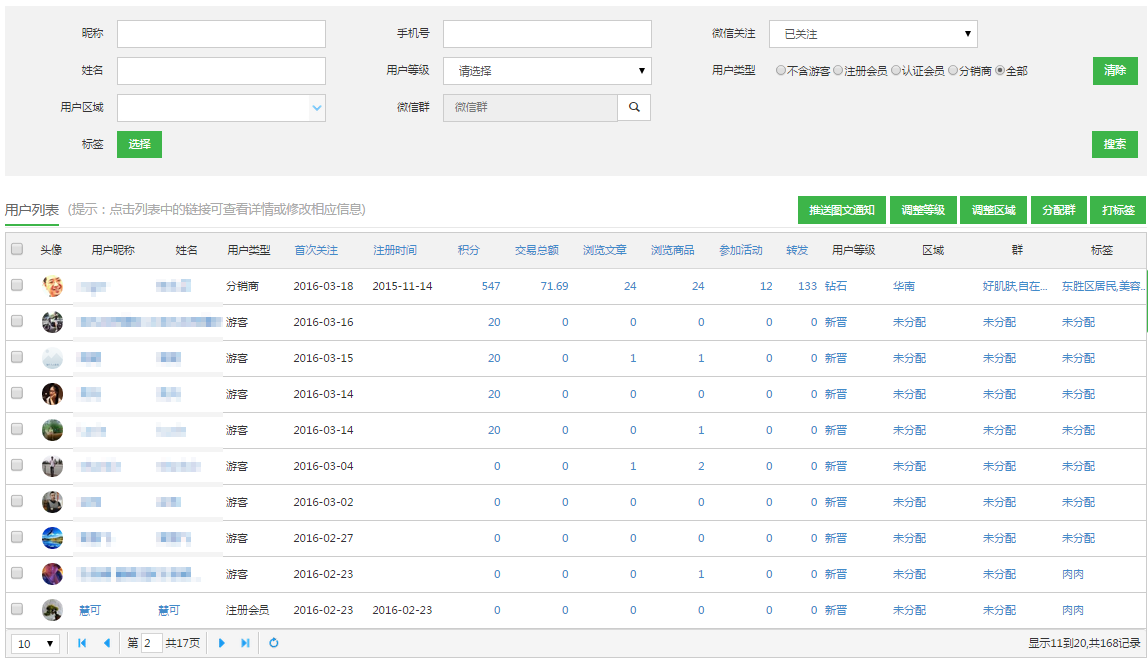Image resolution: width=1148 pixels, height=663 pixels.
Task: Open the 微信关注 dropdown showing 已关注
Action: click(872, 34)
